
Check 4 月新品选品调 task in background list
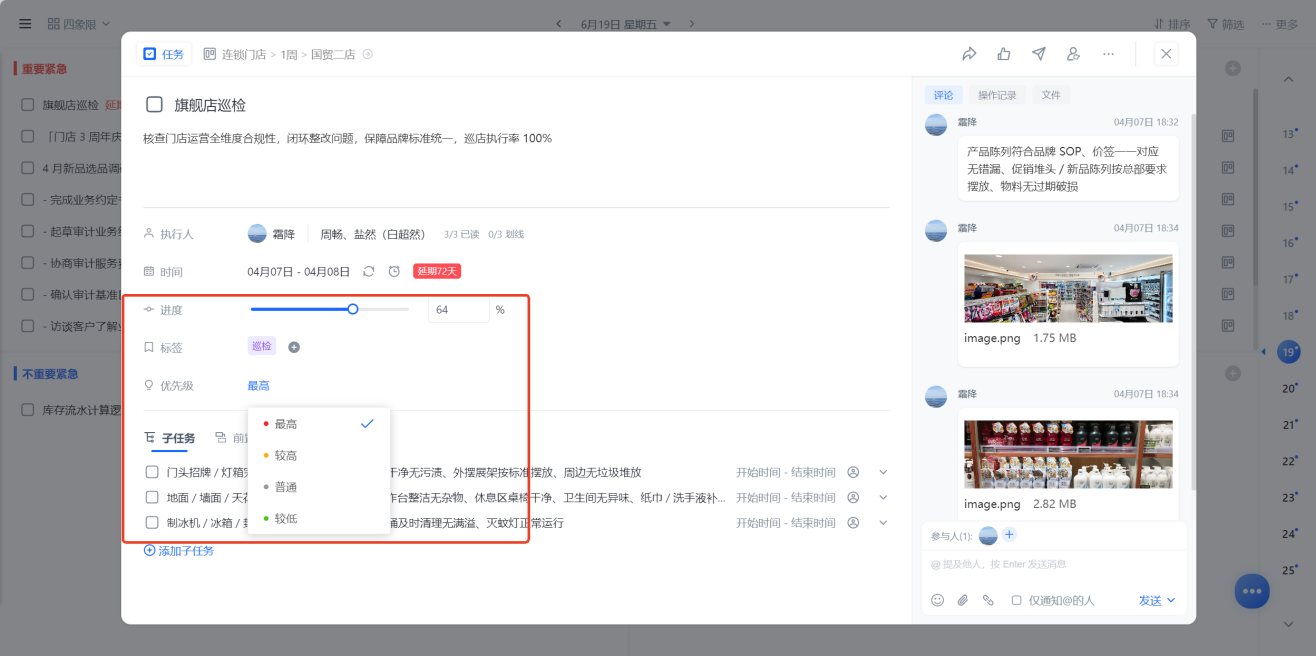pos(28,168)
